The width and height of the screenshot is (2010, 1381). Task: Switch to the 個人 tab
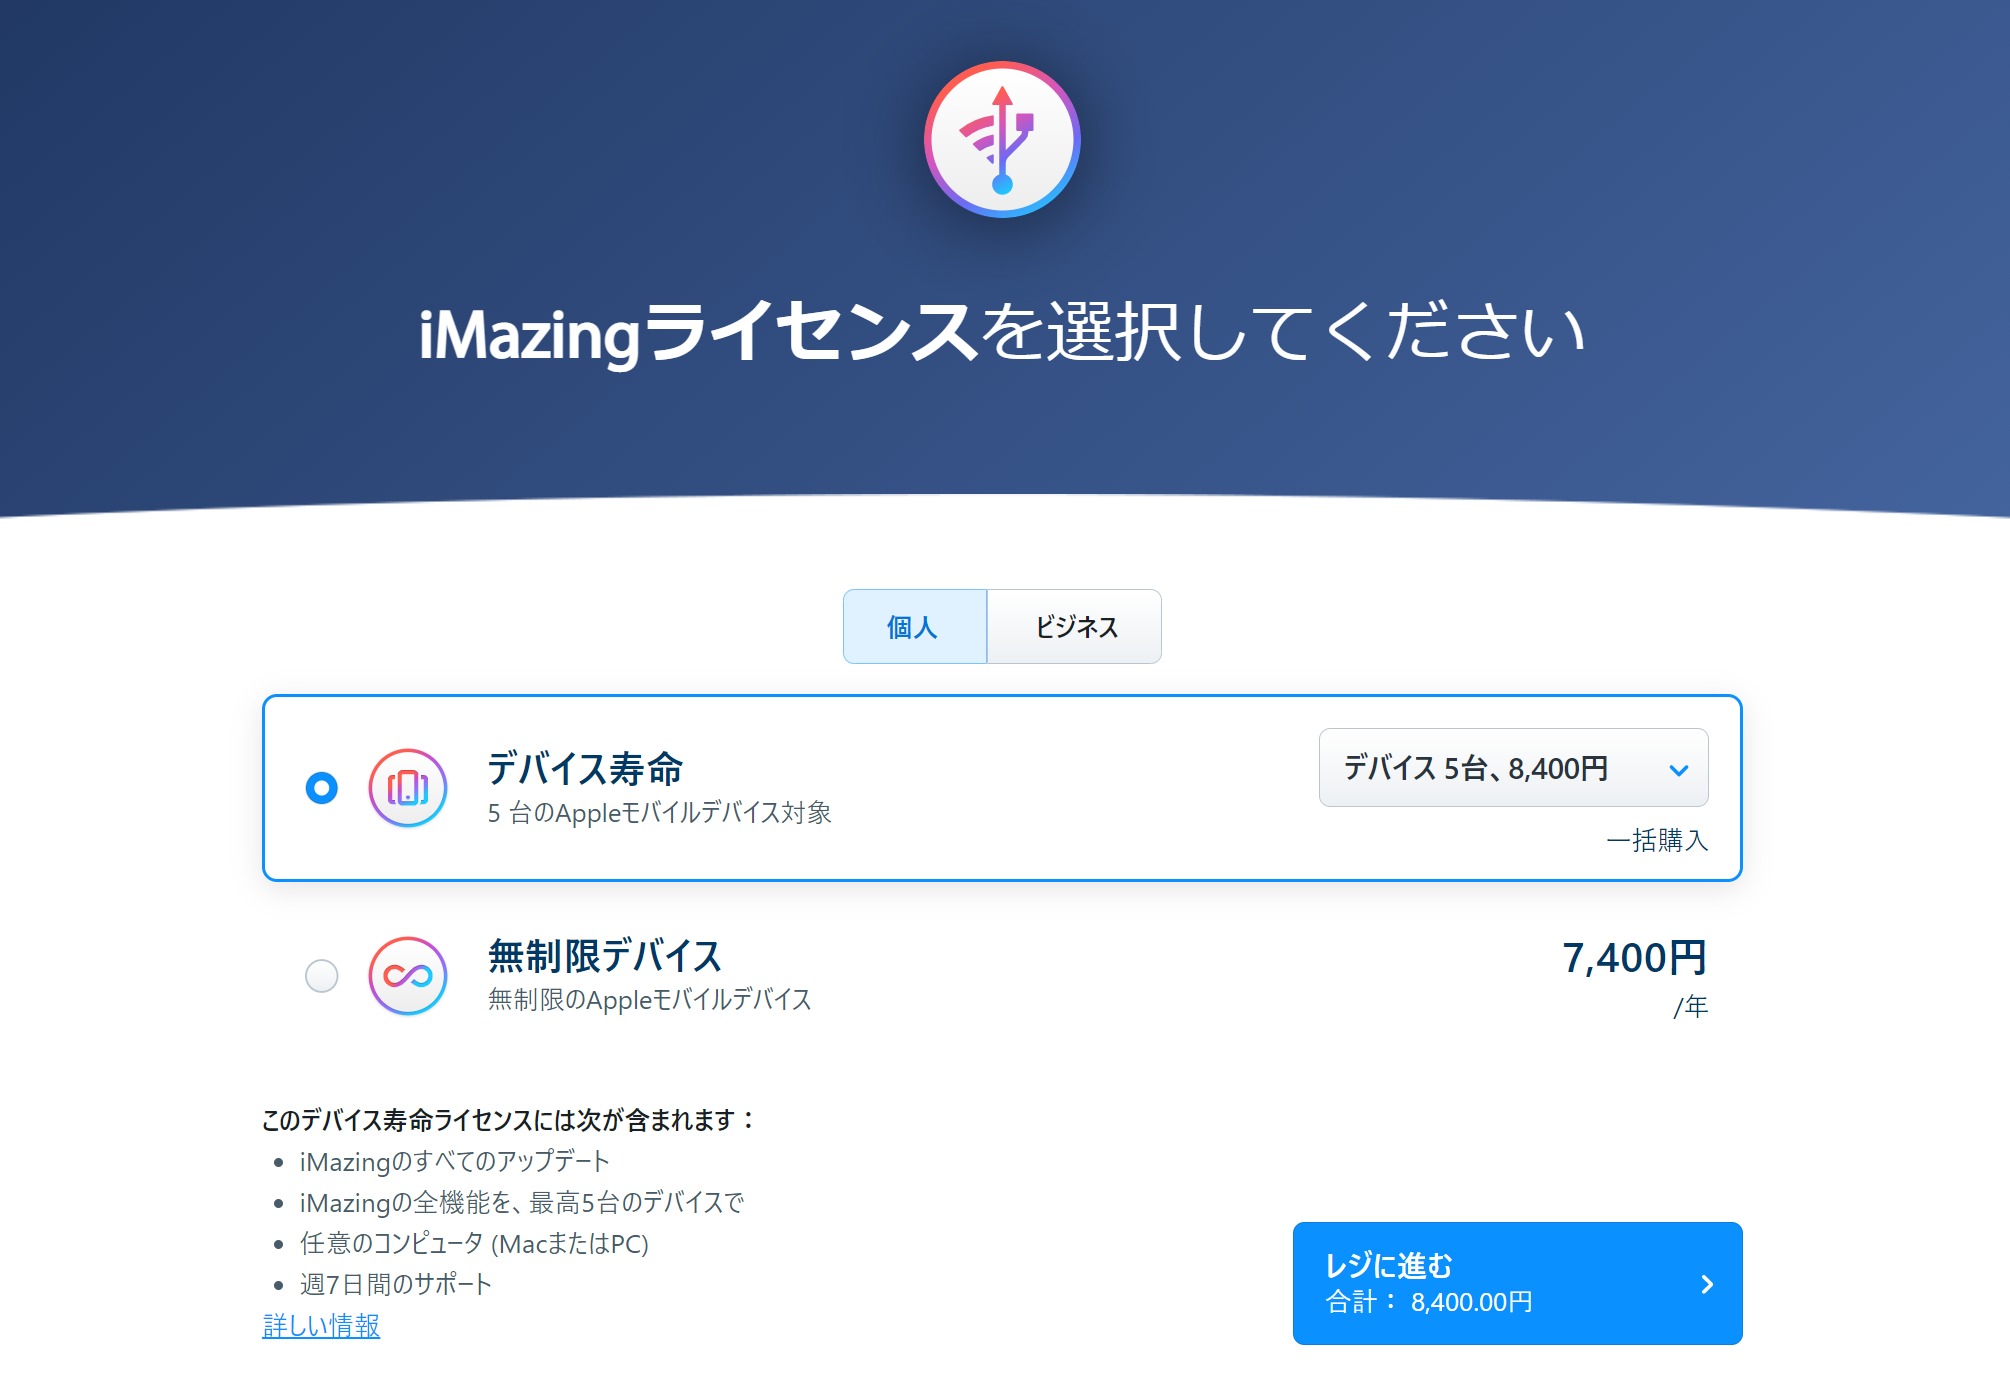pyautogui.click(x=915, y=627)
